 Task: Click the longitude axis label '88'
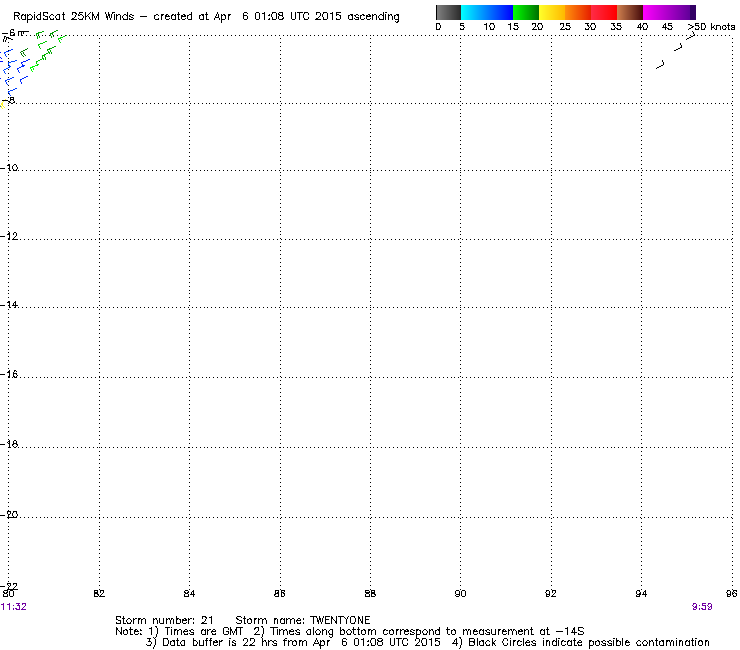[x=370, y=593]
